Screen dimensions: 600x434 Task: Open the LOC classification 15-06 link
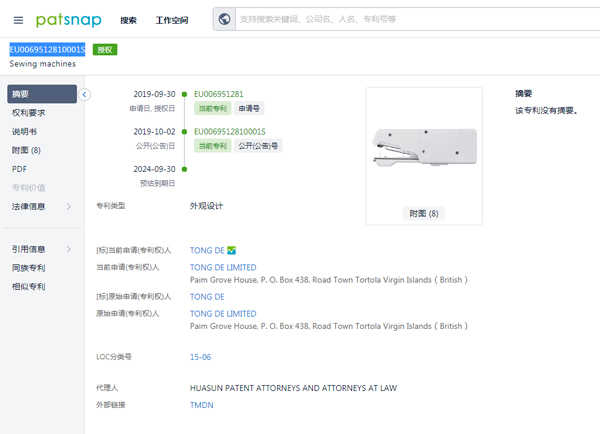point(201,357)
